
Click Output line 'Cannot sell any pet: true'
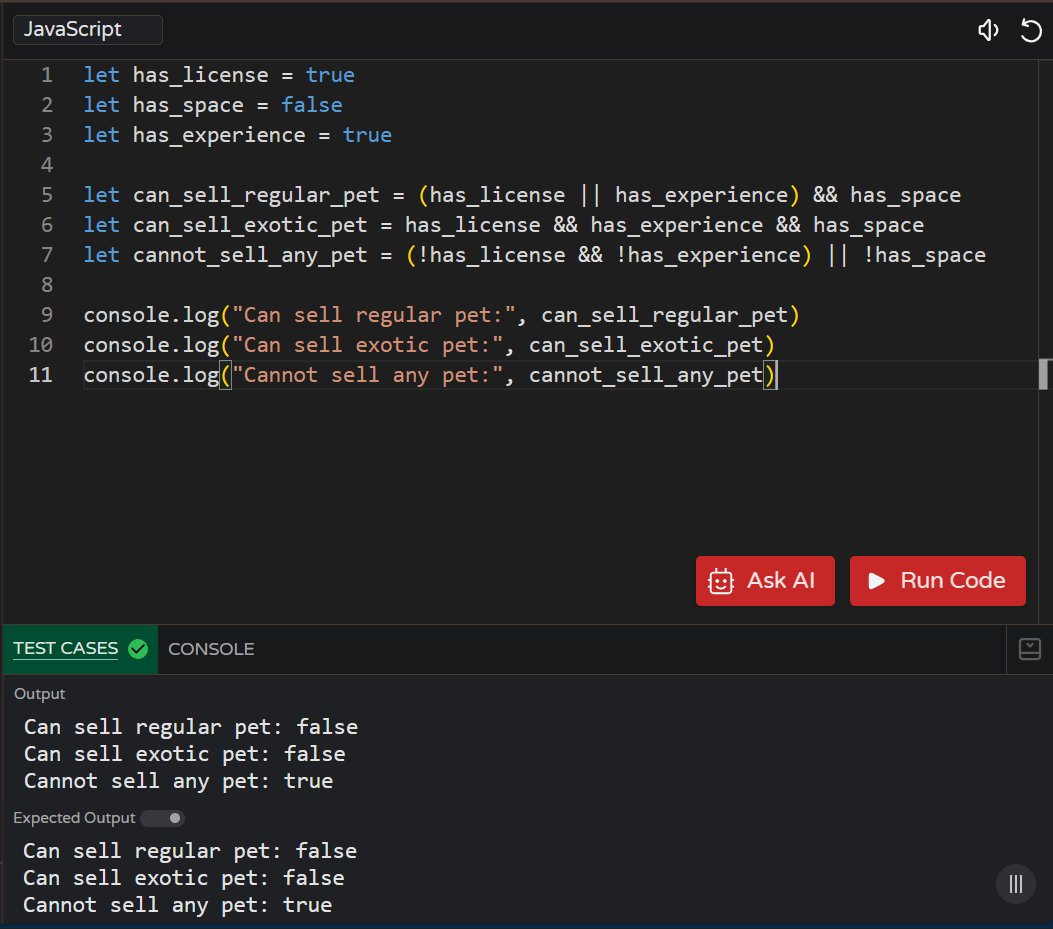pos(179,781)
